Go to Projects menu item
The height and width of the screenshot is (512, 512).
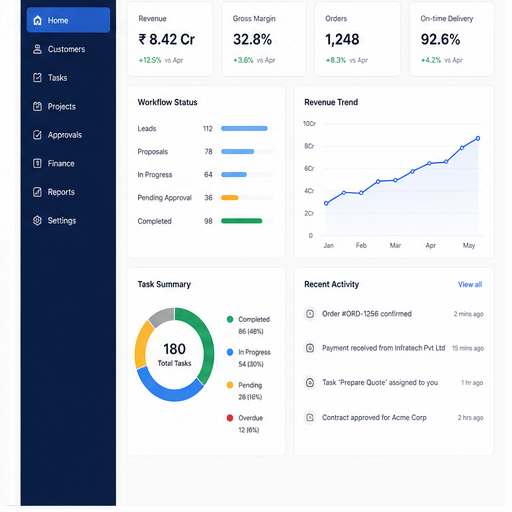point(68,106)
